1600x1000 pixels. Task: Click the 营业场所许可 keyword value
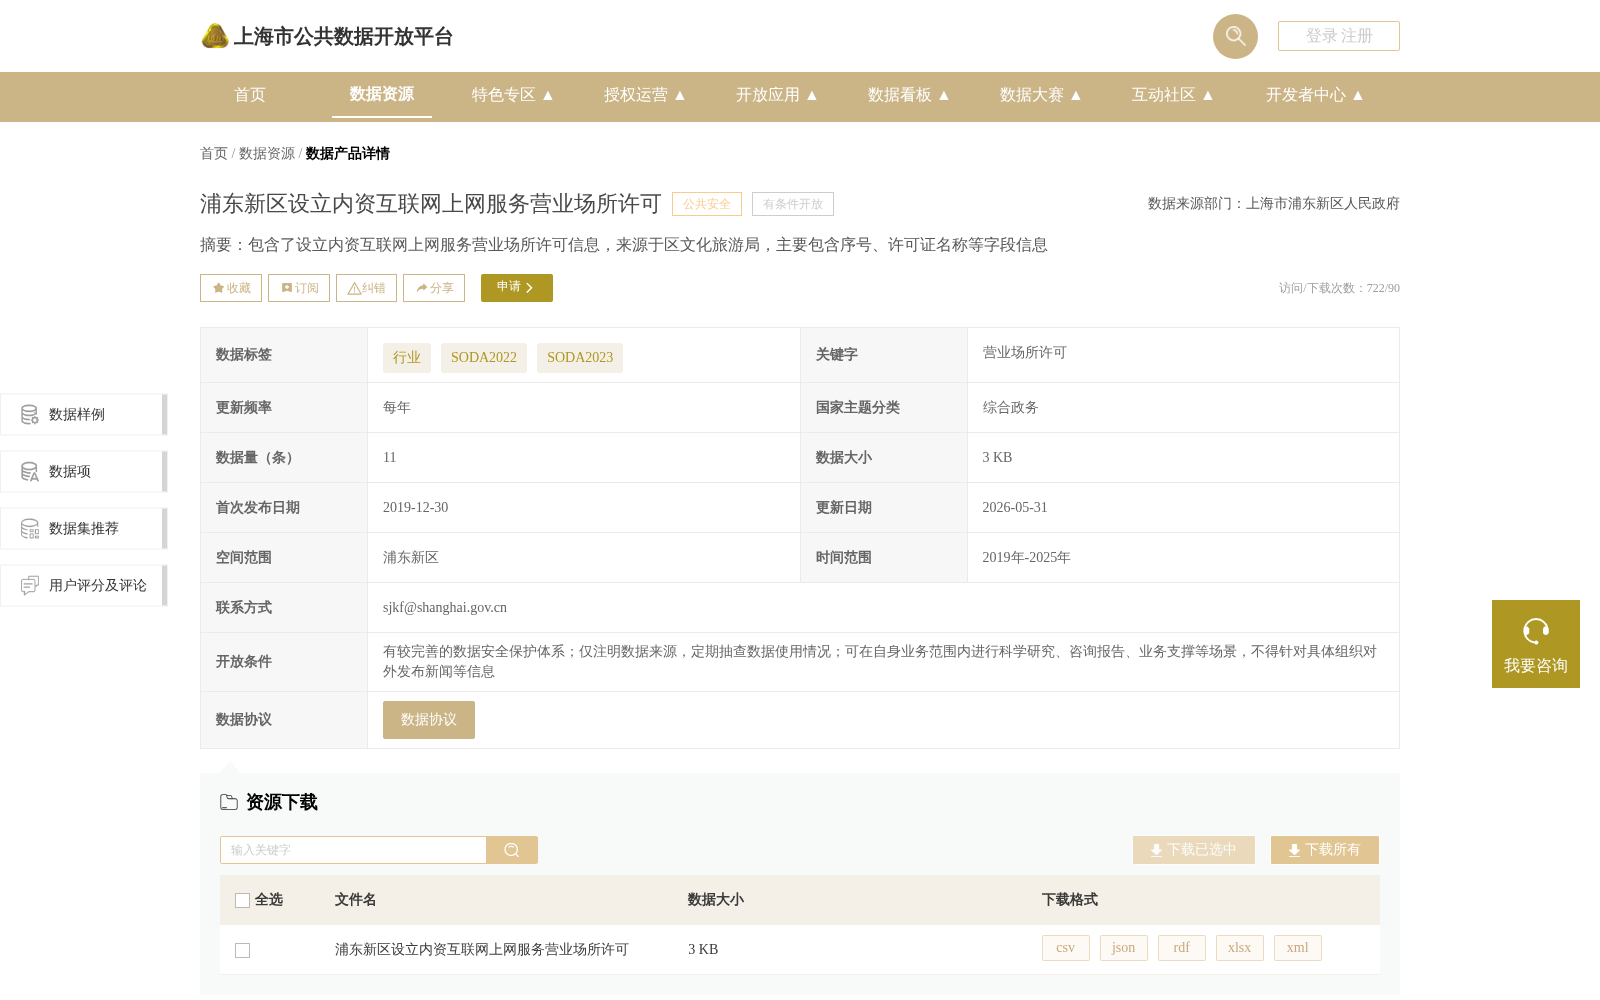1025,353
